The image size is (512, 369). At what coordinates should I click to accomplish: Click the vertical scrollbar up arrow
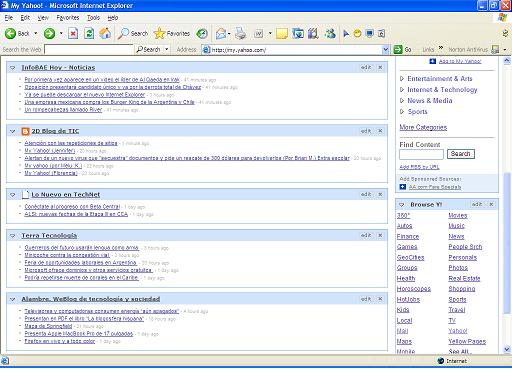pos(507,61)
